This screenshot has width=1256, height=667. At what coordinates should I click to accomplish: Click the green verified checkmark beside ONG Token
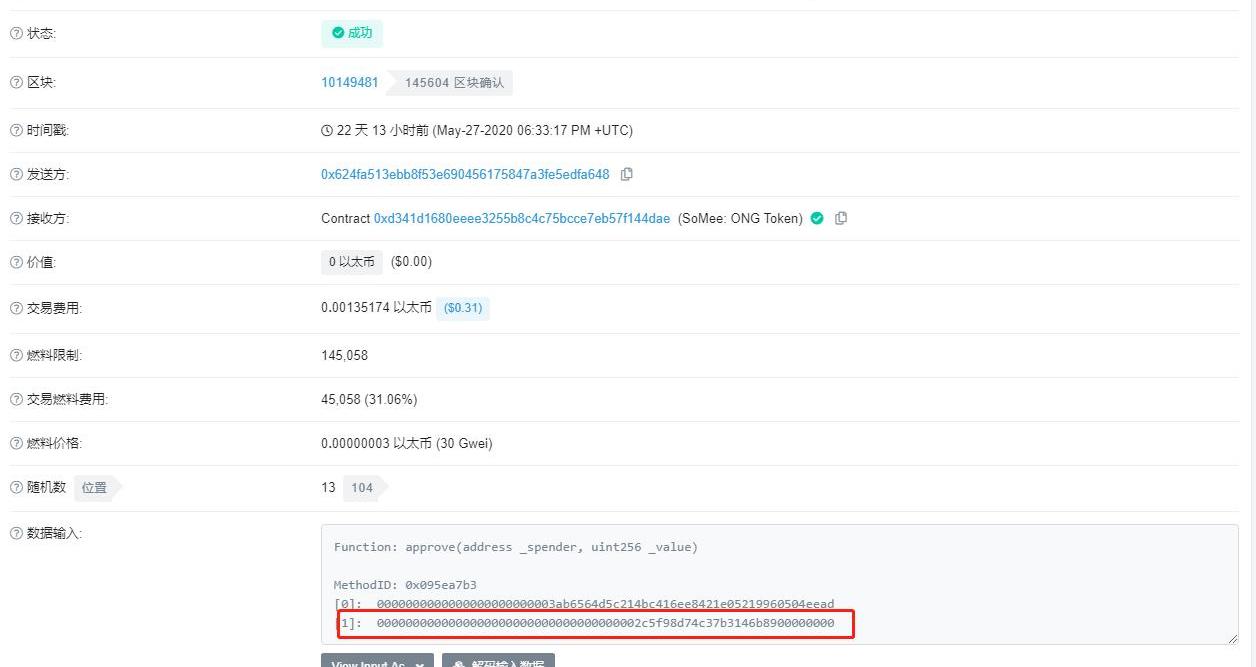(817, 218)
